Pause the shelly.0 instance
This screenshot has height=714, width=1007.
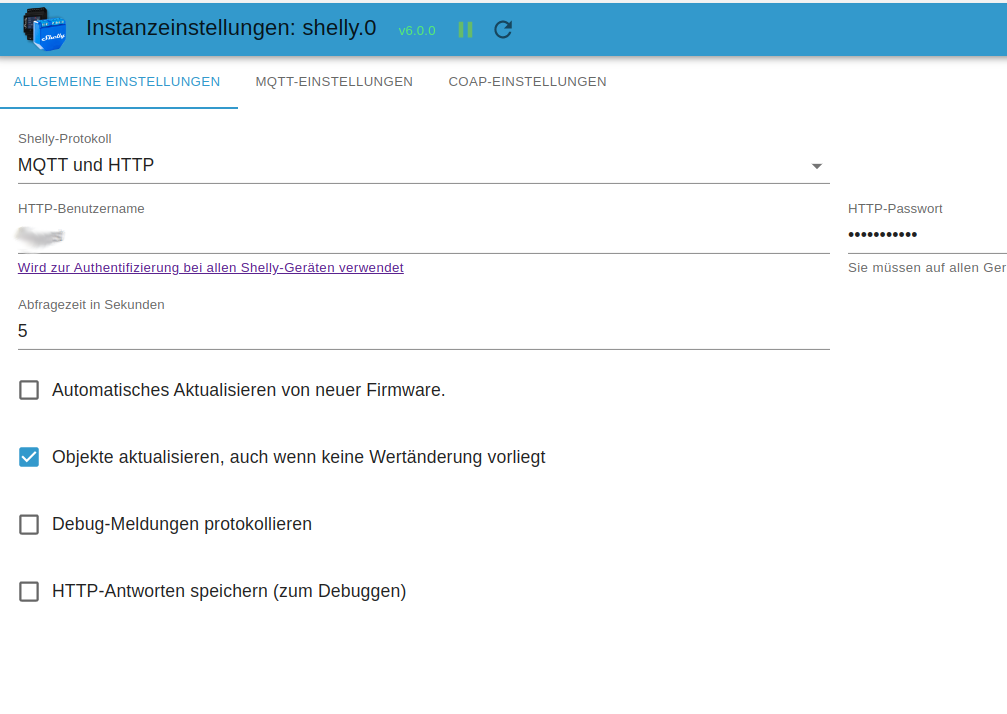466,30
